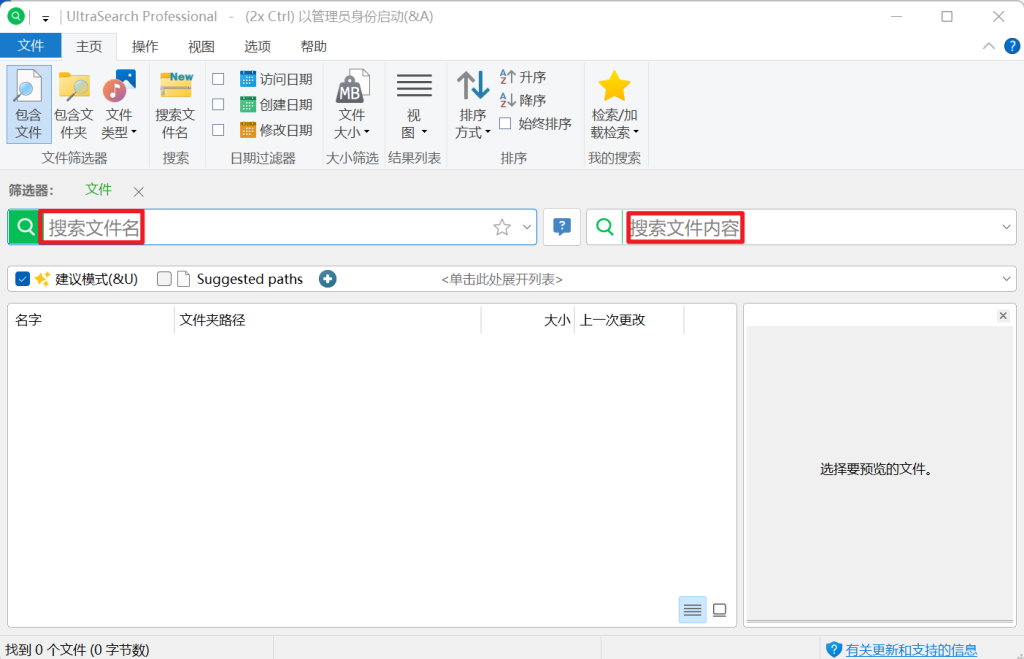Open the 文件类型 filter tool

click(x=119, y=100)
